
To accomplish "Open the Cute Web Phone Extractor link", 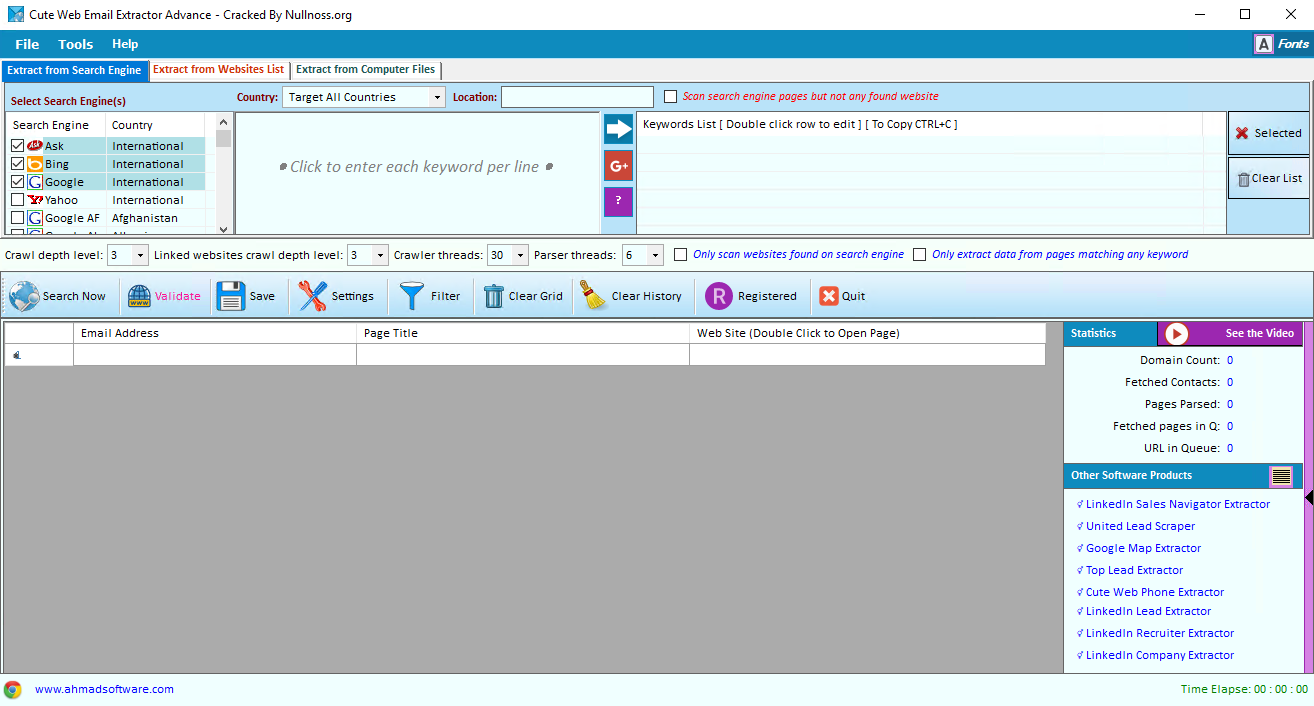I will pyautogui.click(x=1155, y=593).
